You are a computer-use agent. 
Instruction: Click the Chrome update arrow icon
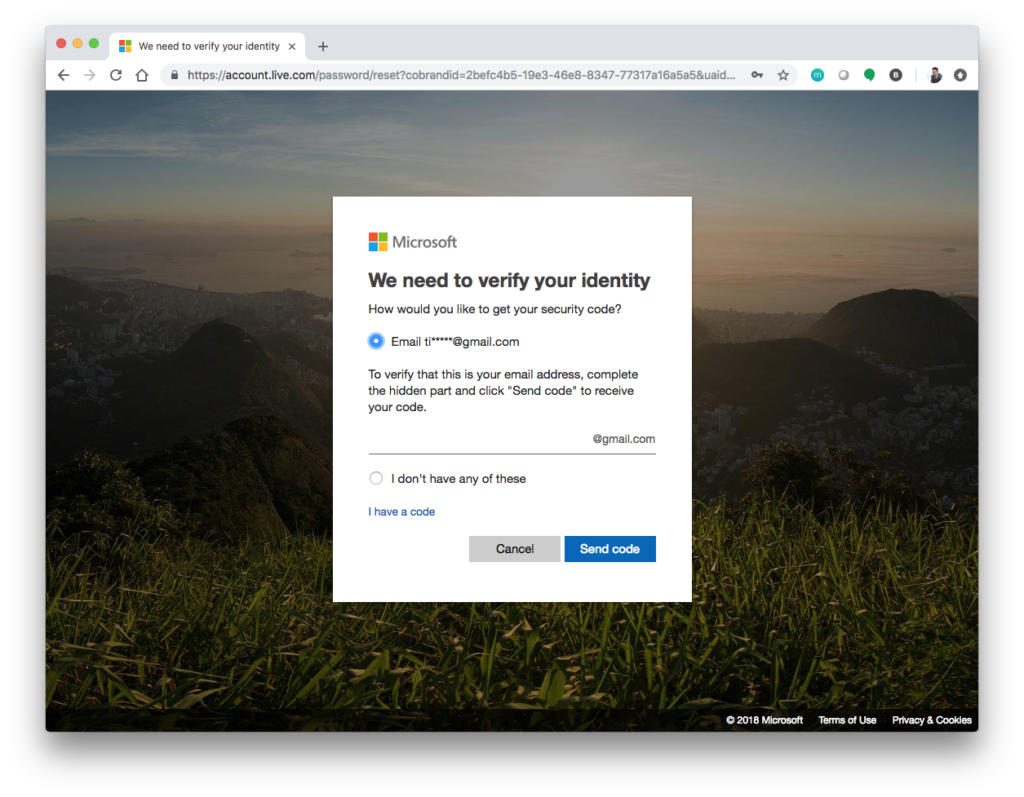point(960,75)
